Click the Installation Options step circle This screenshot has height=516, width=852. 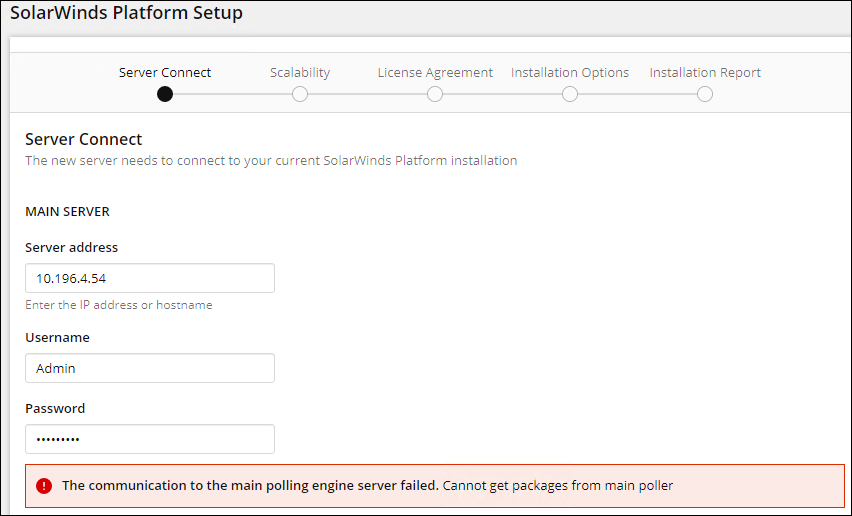[x=570, y=94]
